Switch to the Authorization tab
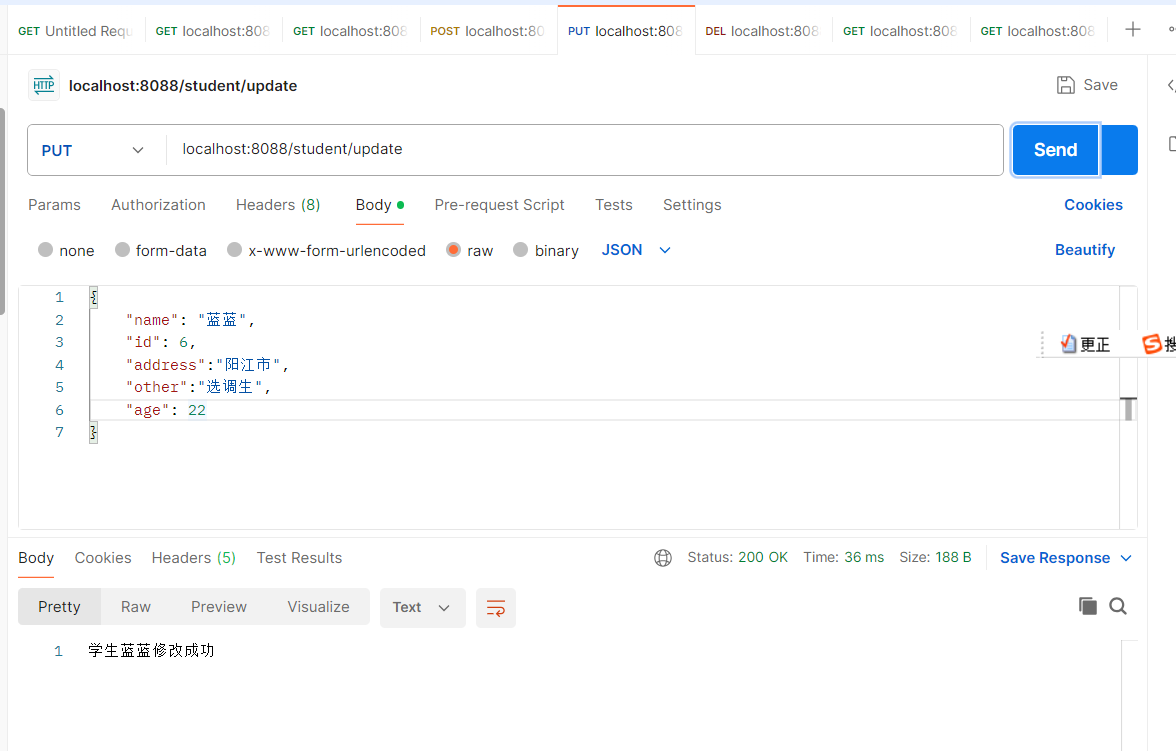The height and width of the screenshot is (751, 1176). coord(158,205)
